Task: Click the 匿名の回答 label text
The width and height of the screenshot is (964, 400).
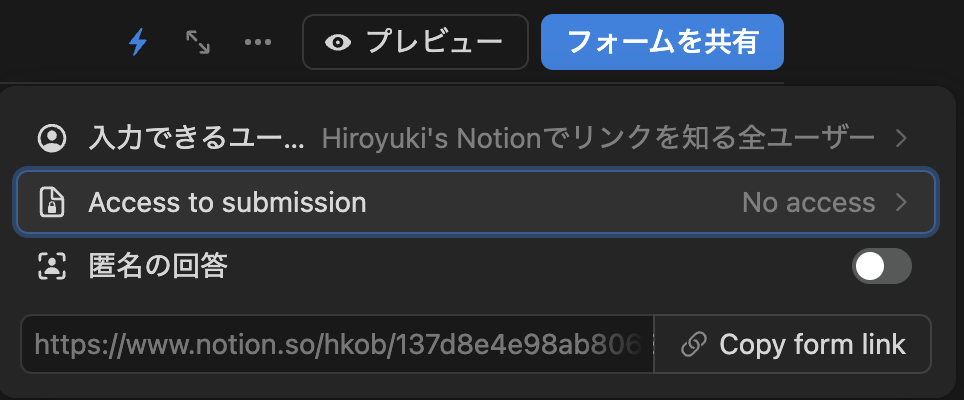Action: [158, 266]
